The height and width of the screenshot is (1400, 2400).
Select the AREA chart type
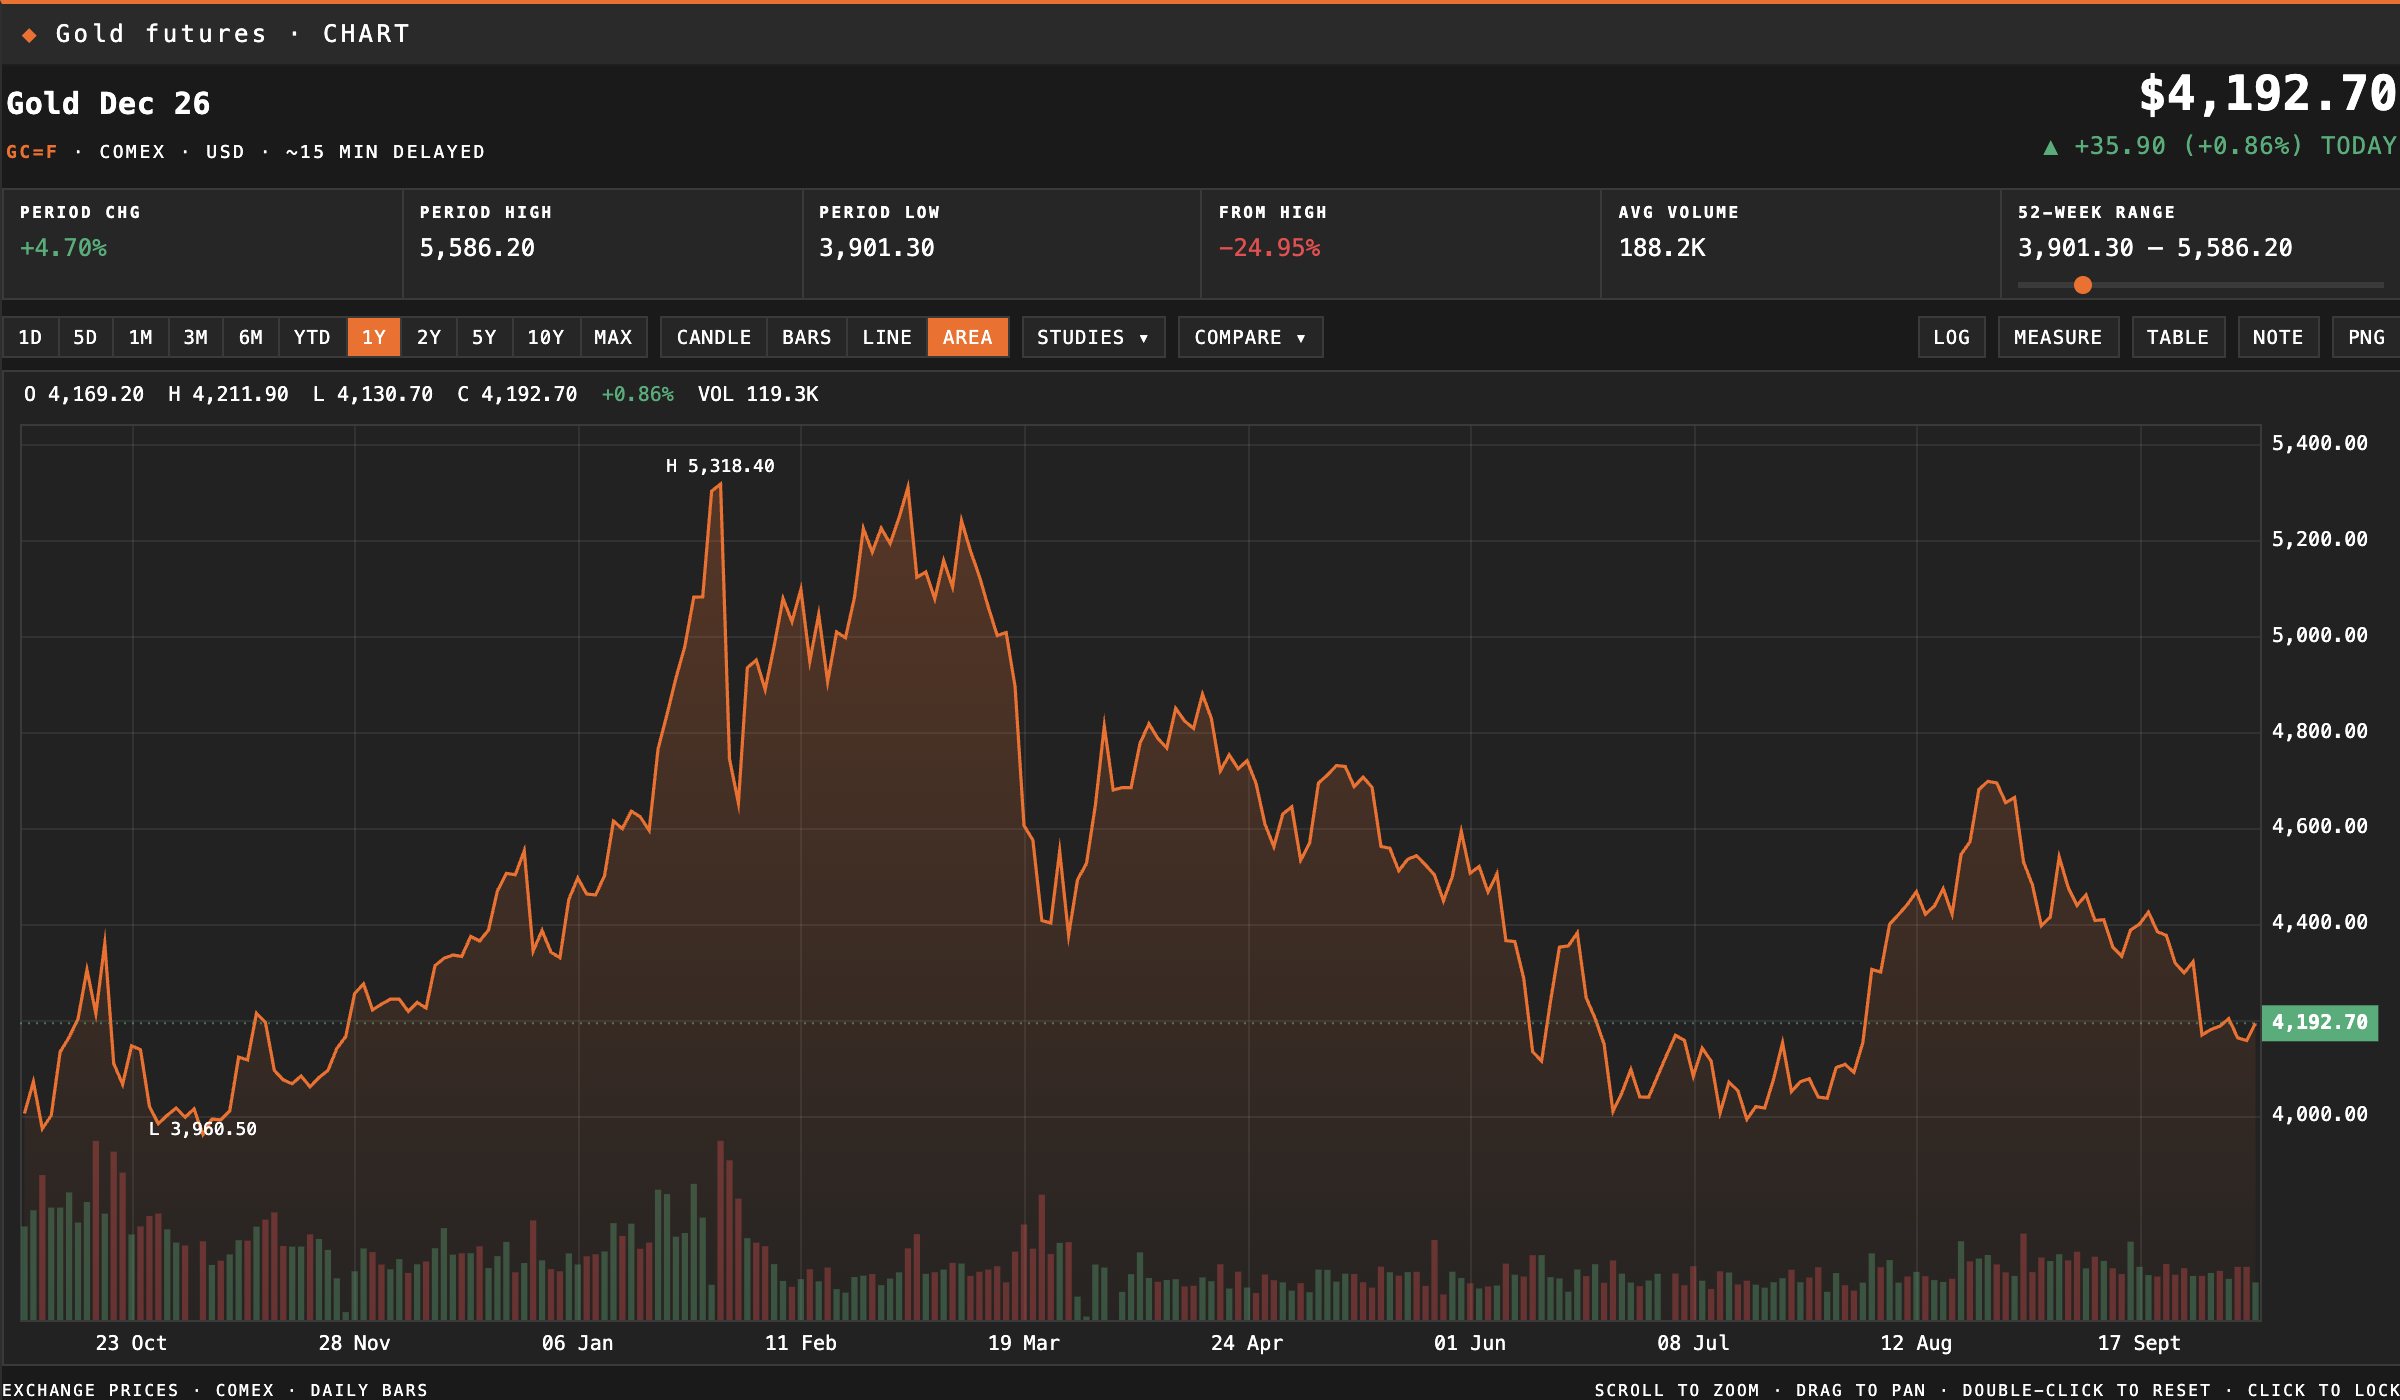968,337
